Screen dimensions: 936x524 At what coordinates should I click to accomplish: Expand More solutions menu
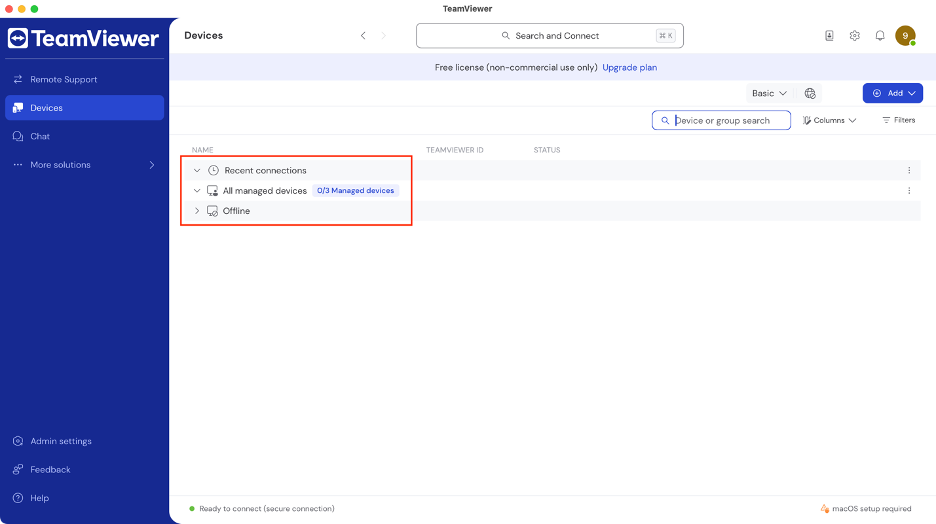(x=84, y=165)
